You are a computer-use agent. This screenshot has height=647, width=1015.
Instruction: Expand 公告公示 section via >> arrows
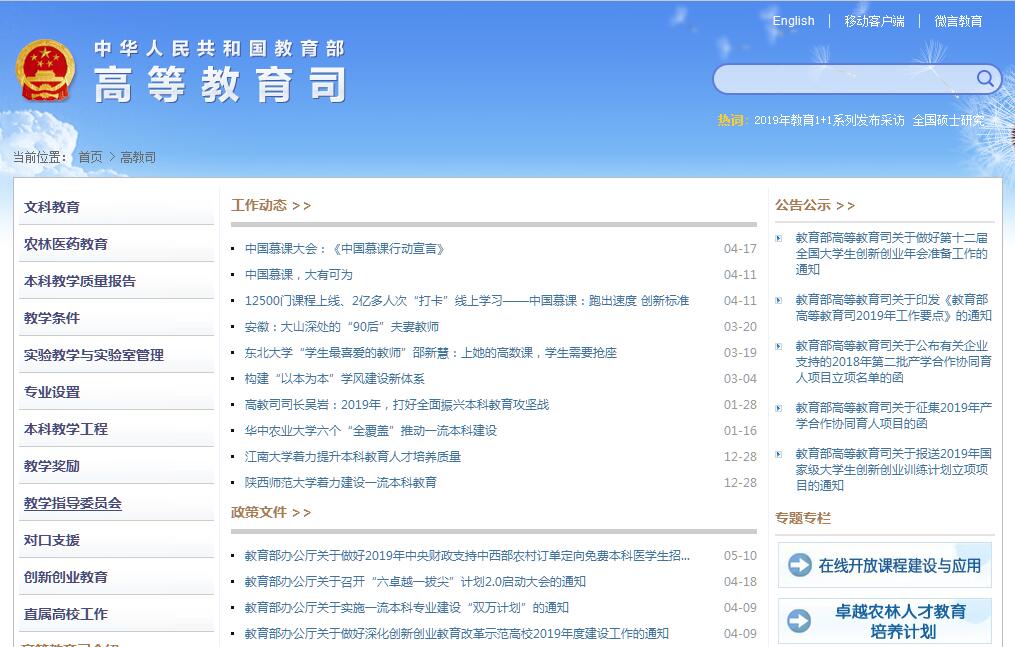845,206
